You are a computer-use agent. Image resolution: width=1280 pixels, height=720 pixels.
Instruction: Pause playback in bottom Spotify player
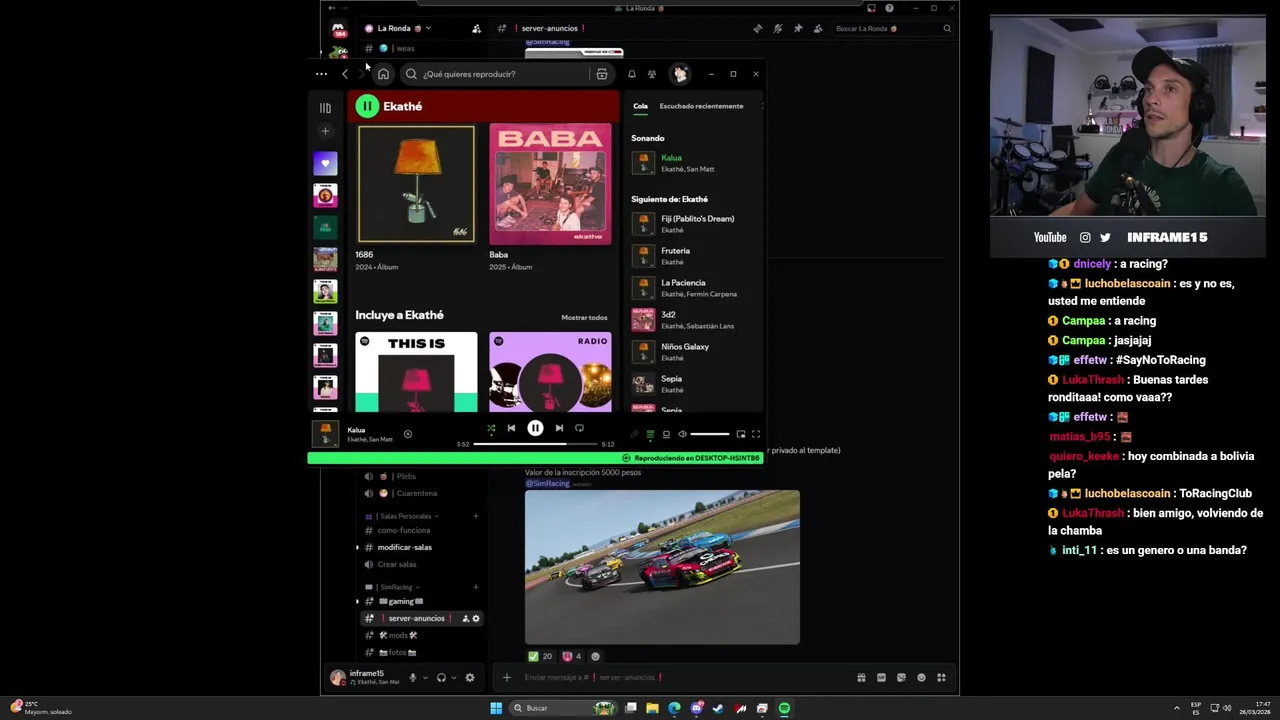(535, 428)
